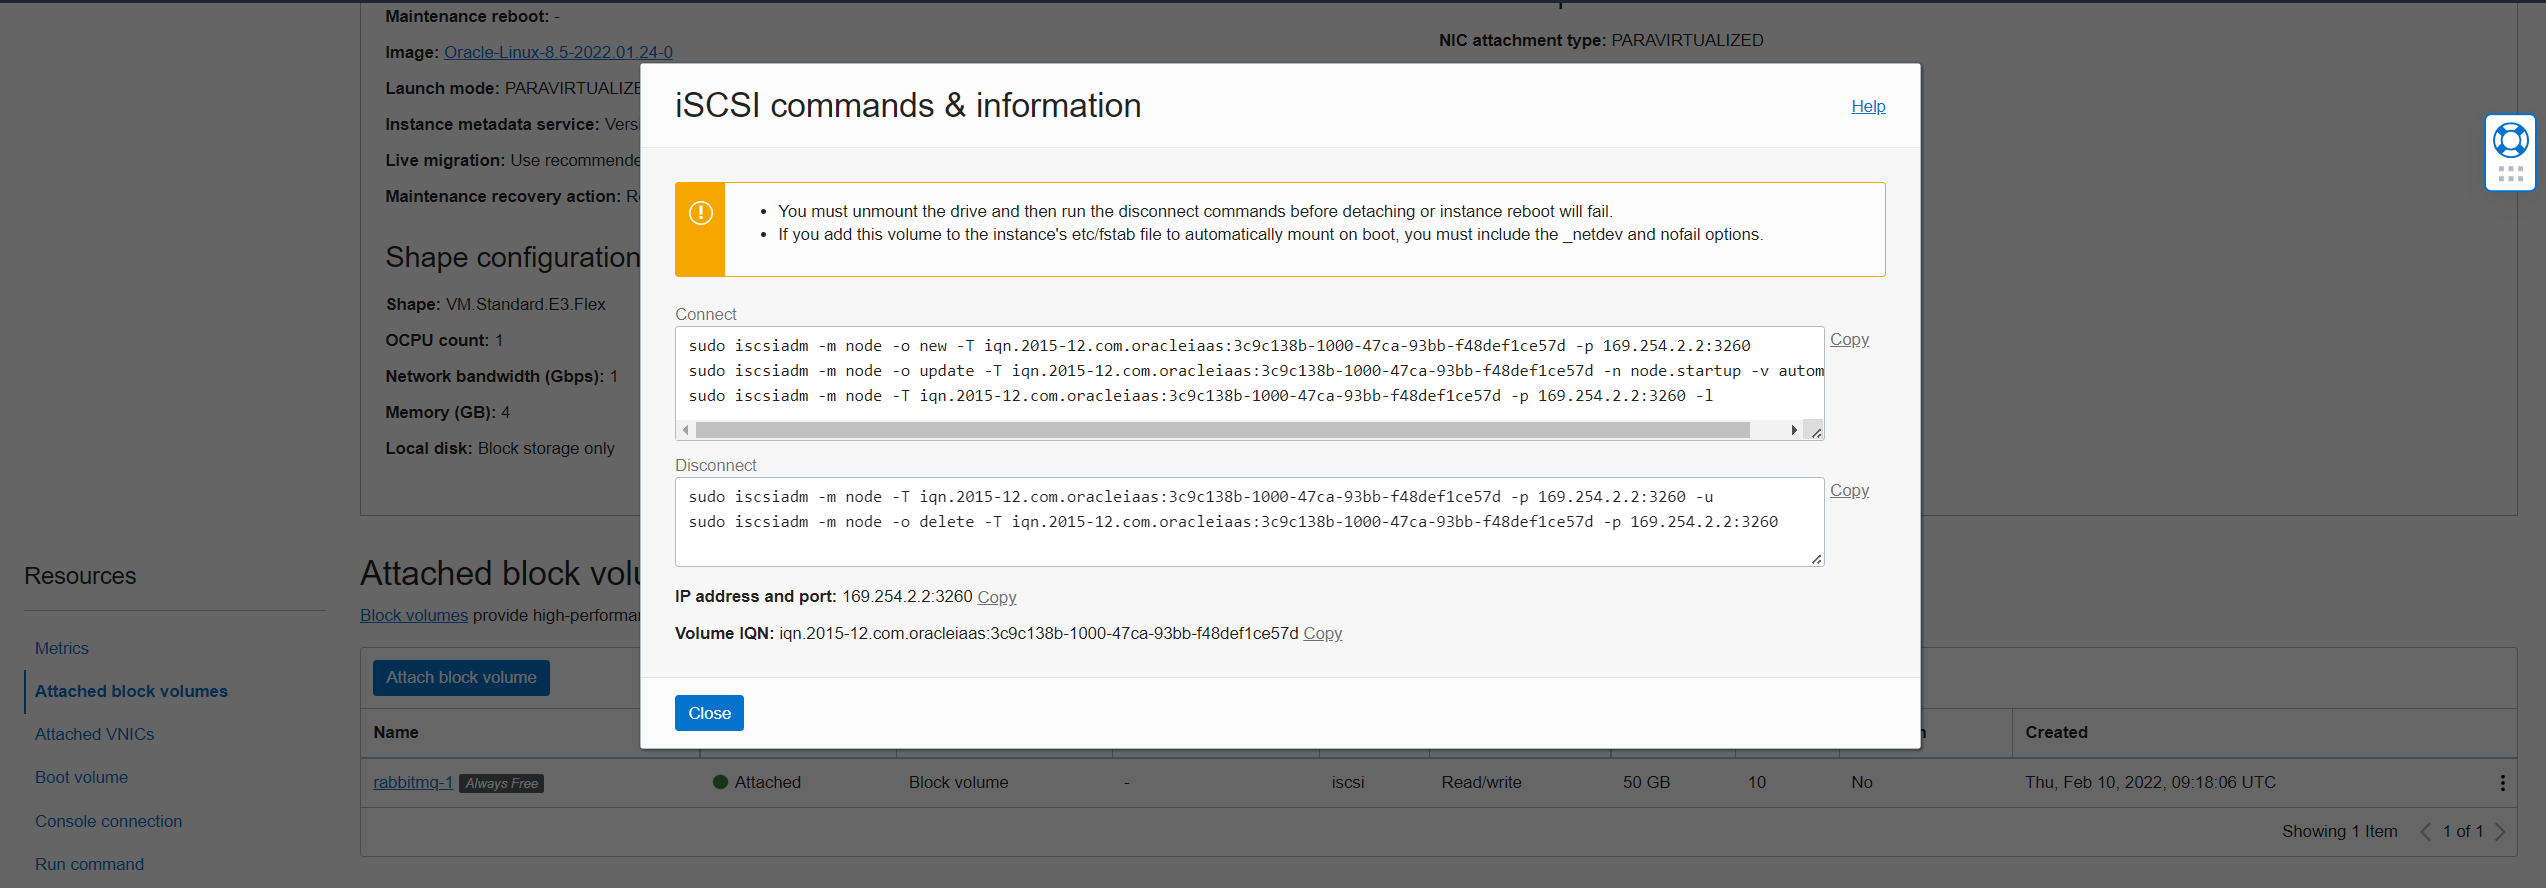Click the life ring support icon
Image resolution: width=2546 pixels, height=888 pixels.
2510,140
